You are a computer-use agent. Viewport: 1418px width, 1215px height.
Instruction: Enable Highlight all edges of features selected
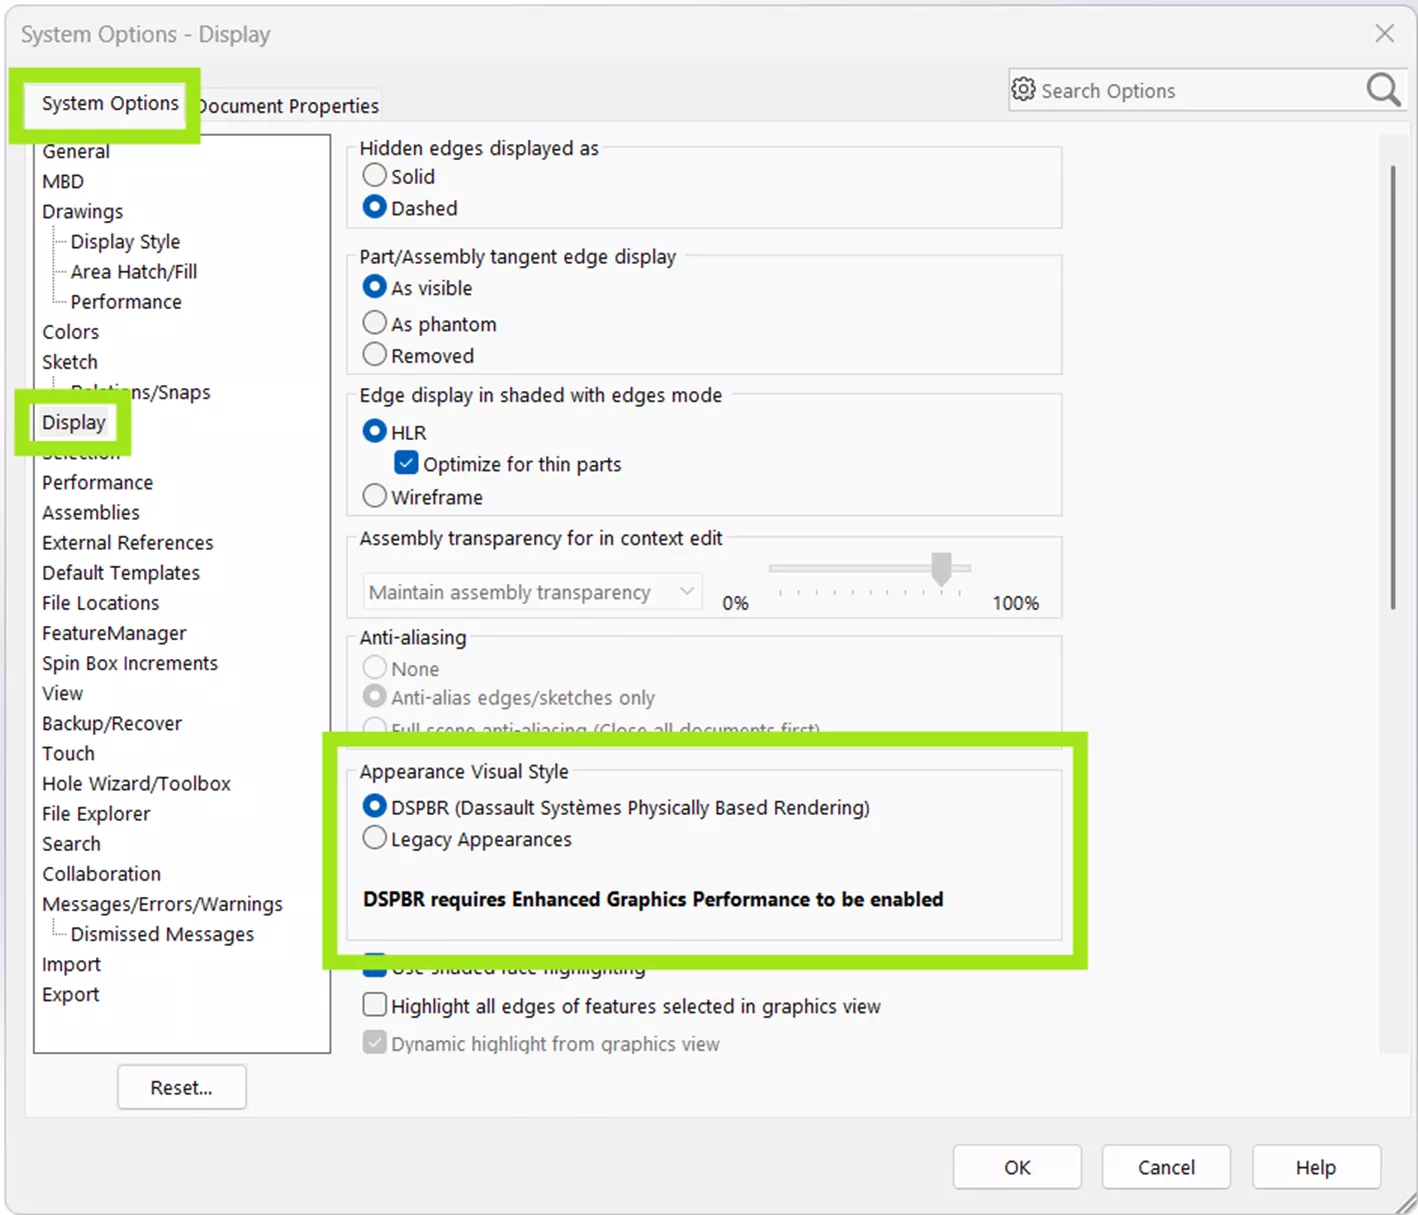(373, 1004)
